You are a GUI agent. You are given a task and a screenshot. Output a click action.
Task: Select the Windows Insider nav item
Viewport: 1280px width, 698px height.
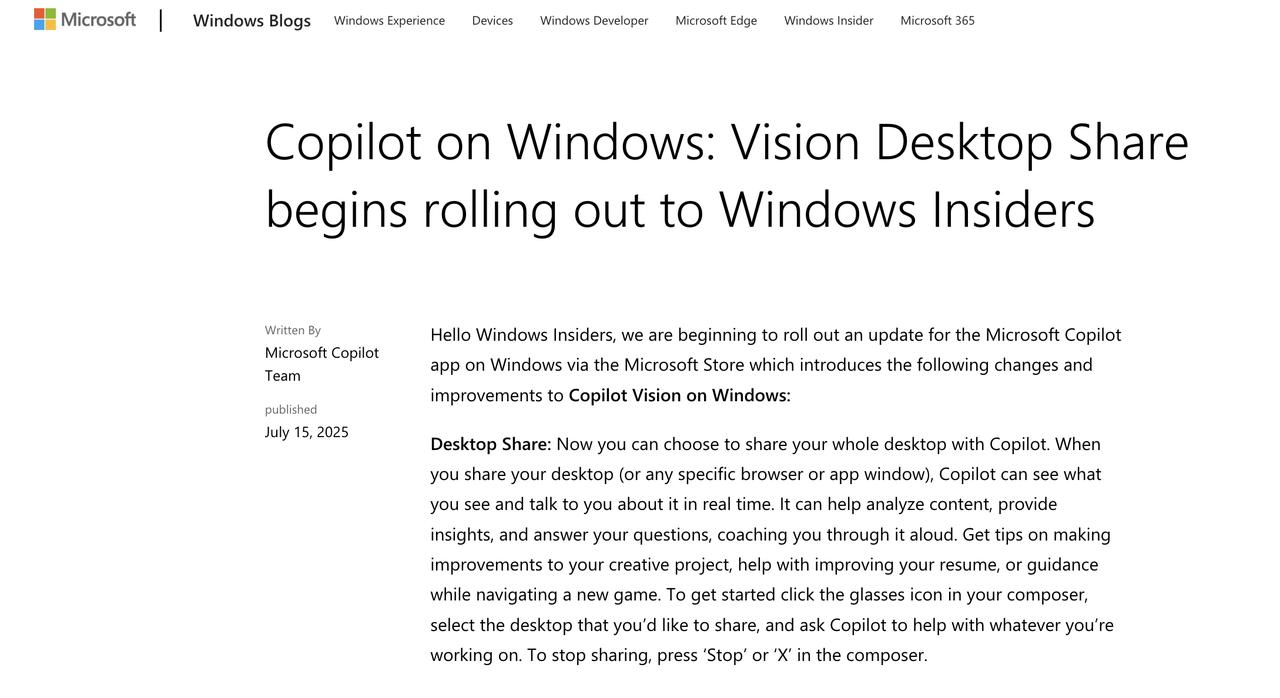[x=828, y=20]
